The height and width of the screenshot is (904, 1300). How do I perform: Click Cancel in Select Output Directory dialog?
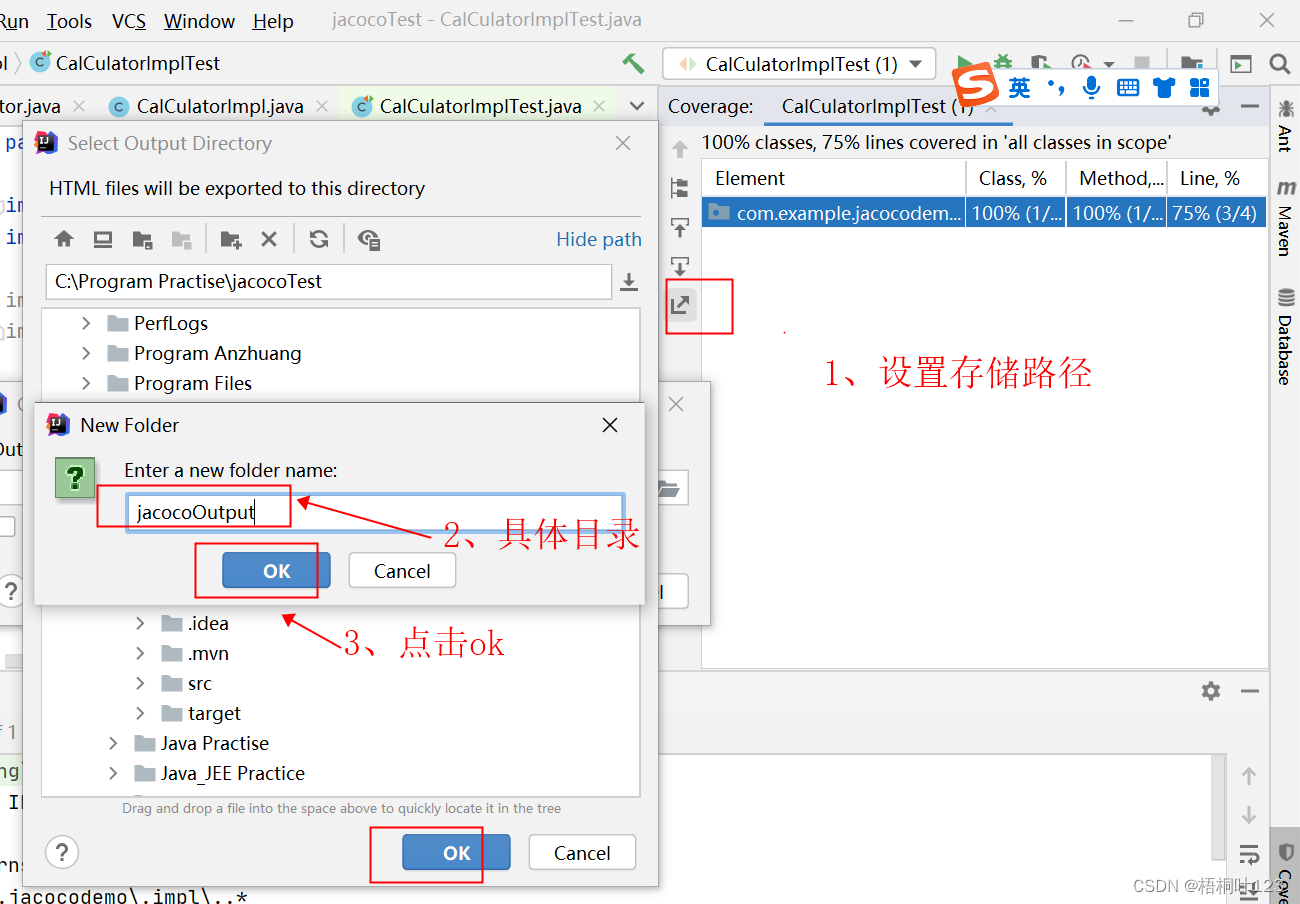click(x=582, y=853)
